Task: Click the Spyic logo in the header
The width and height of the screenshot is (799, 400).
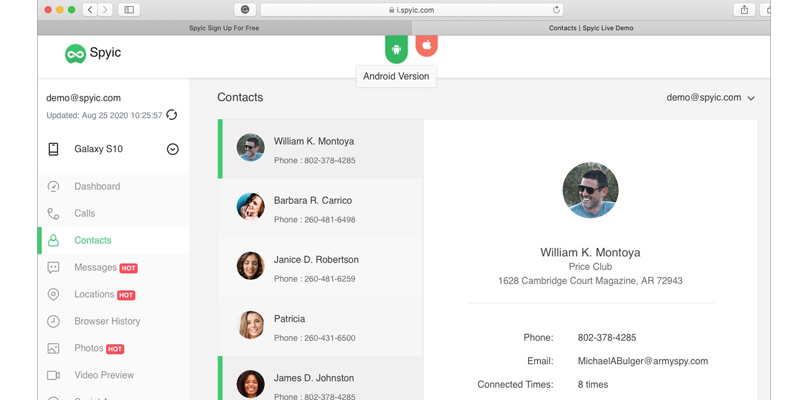Action: tap(93, 53)
